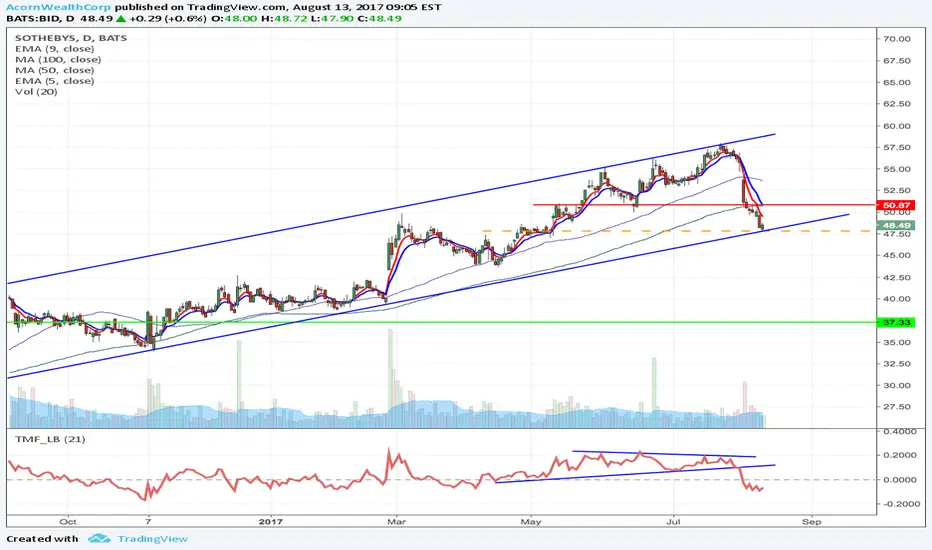Click the TMF_LB (21) indicator label
Viewport: 932px width, 550px height.
click(x=50, y=439)
